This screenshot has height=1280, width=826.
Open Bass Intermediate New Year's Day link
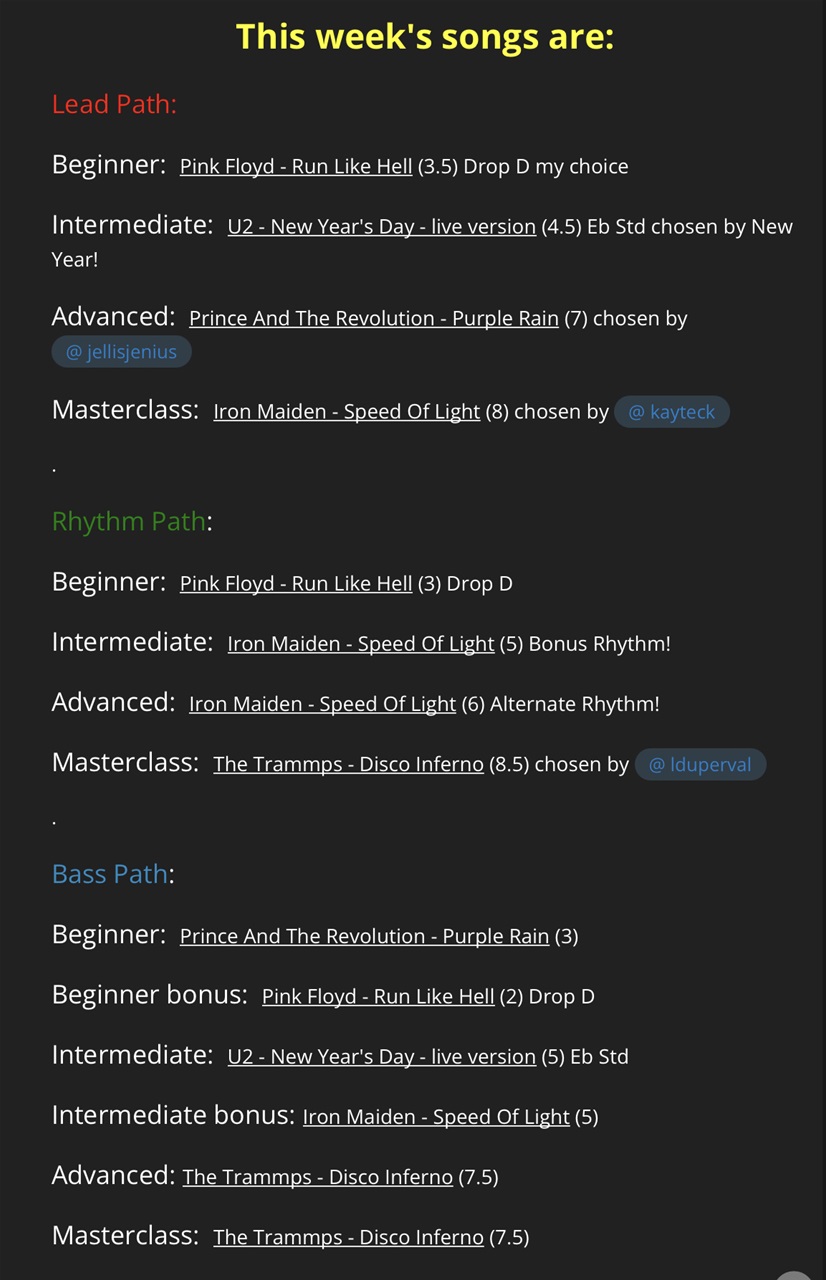(x=382, y=1056)
